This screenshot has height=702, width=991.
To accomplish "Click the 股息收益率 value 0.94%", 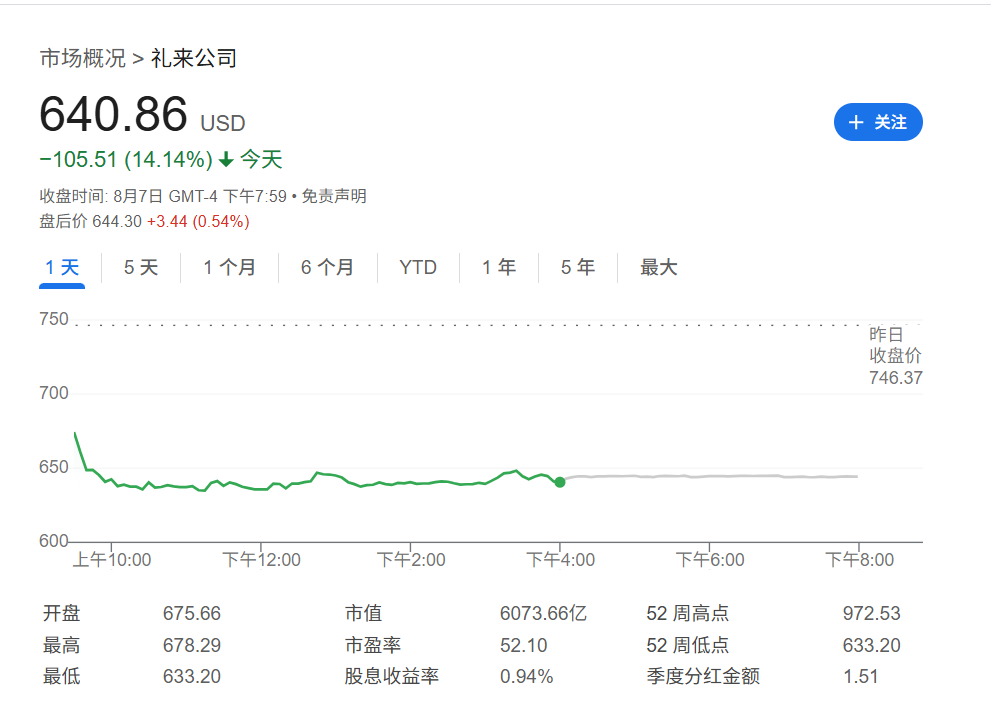I will [526, 676].
